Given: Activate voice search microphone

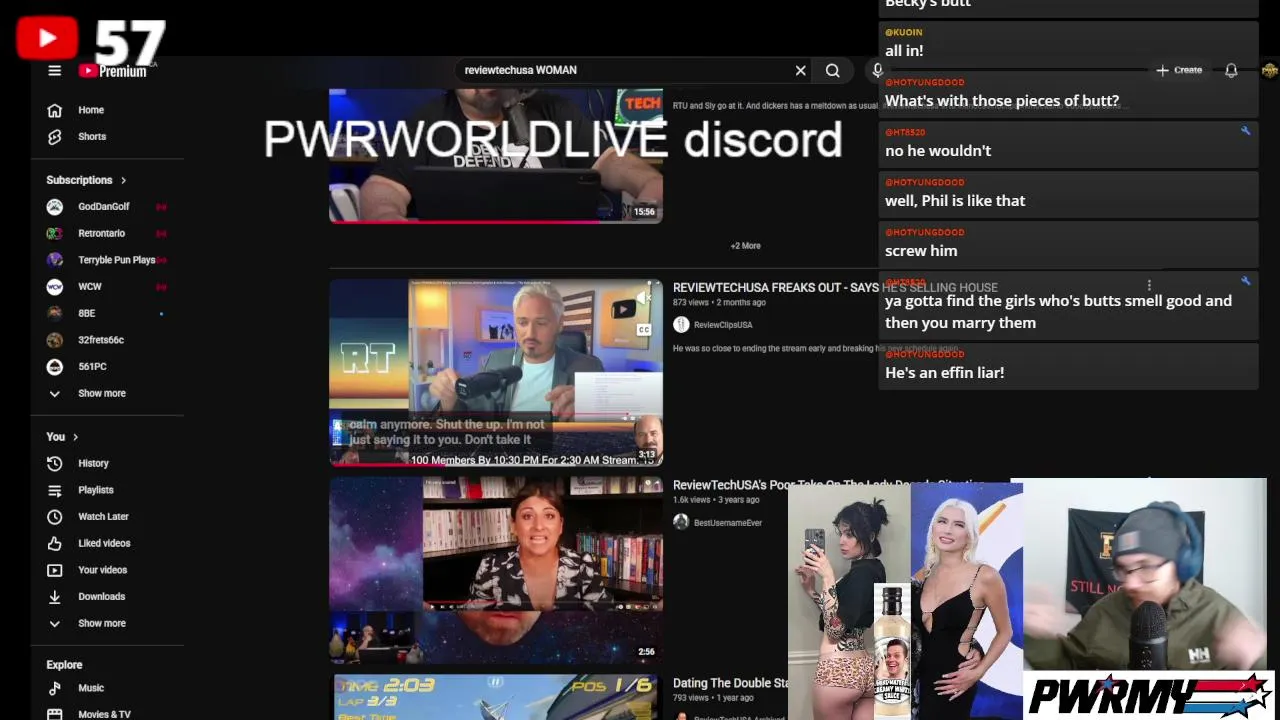Looking at the screenshot, I should (x=877, y=70).
